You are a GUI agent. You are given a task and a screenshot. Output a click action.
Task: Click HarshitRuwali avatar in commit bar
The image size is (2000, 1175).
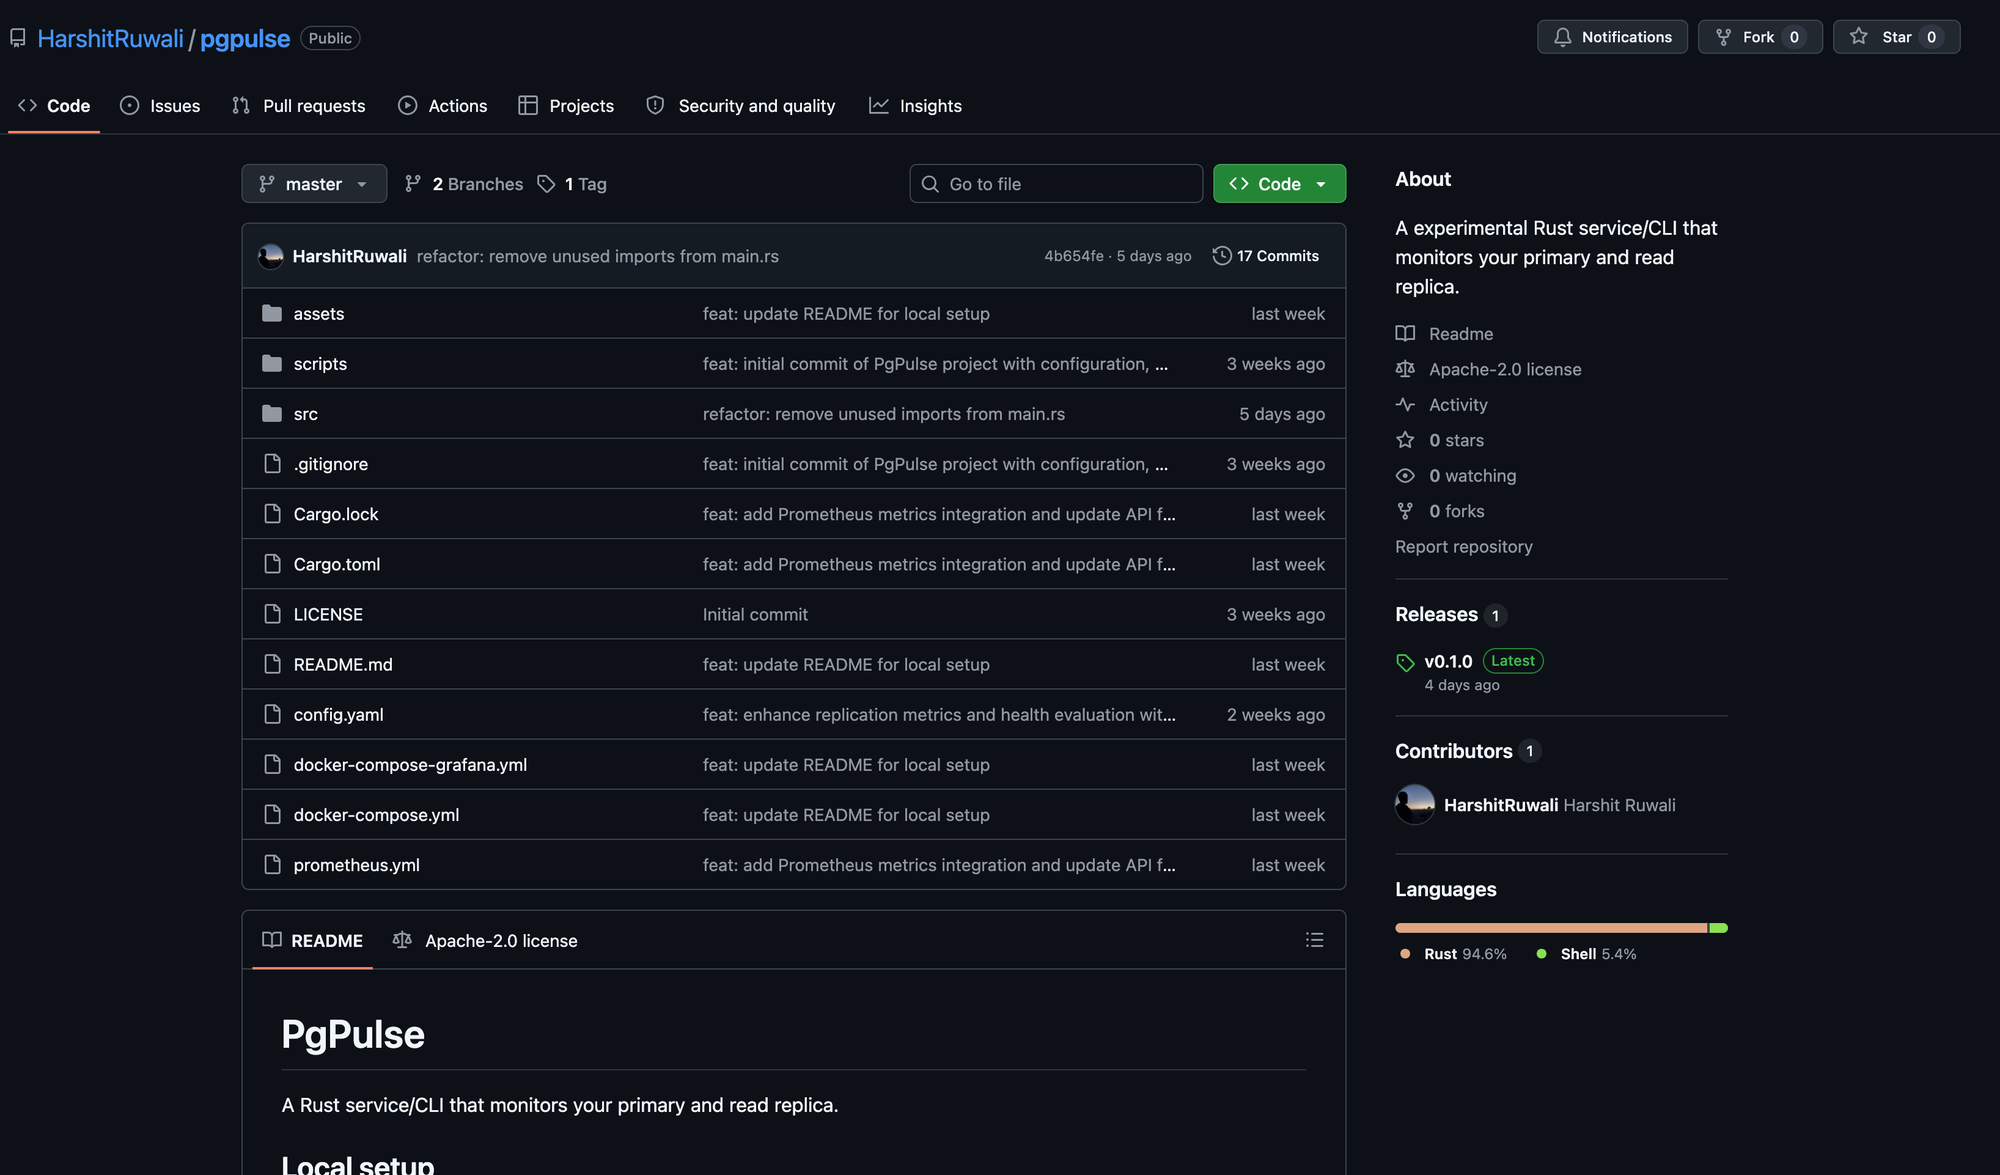pyautogui.click(x=271, y=256)
